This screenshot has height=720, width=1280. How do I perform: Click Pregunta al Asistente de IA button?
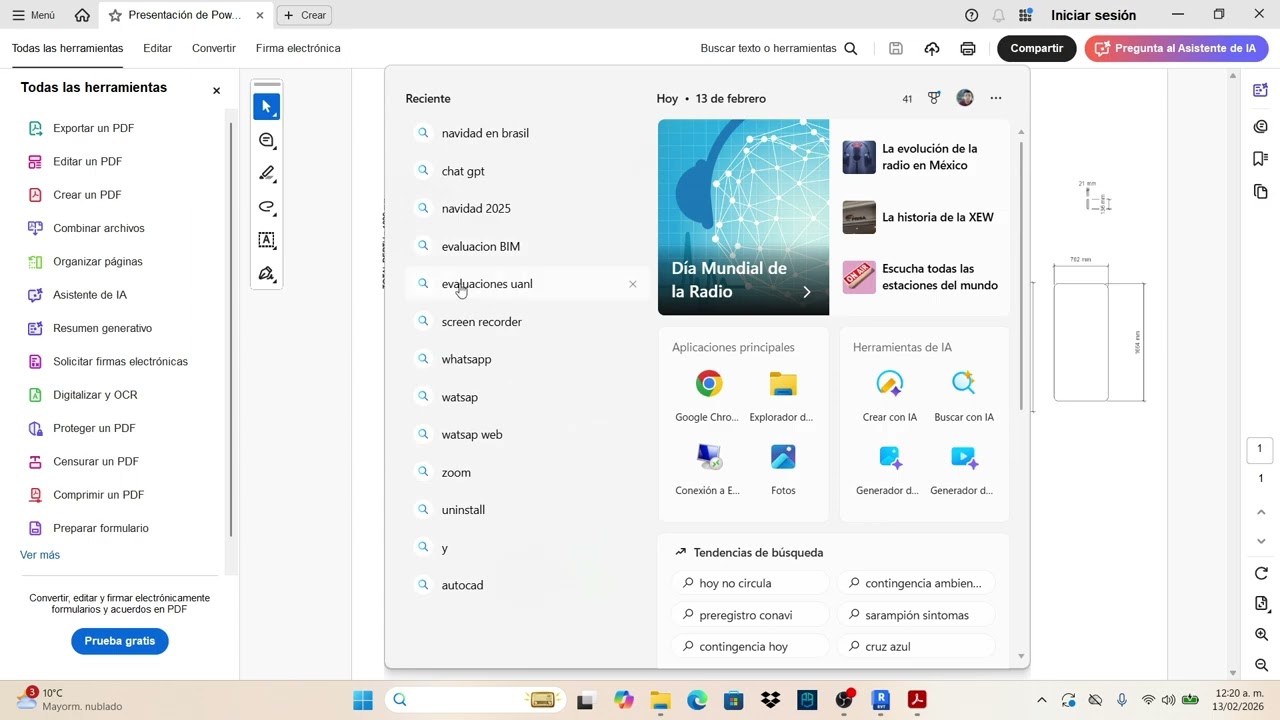1176,48
